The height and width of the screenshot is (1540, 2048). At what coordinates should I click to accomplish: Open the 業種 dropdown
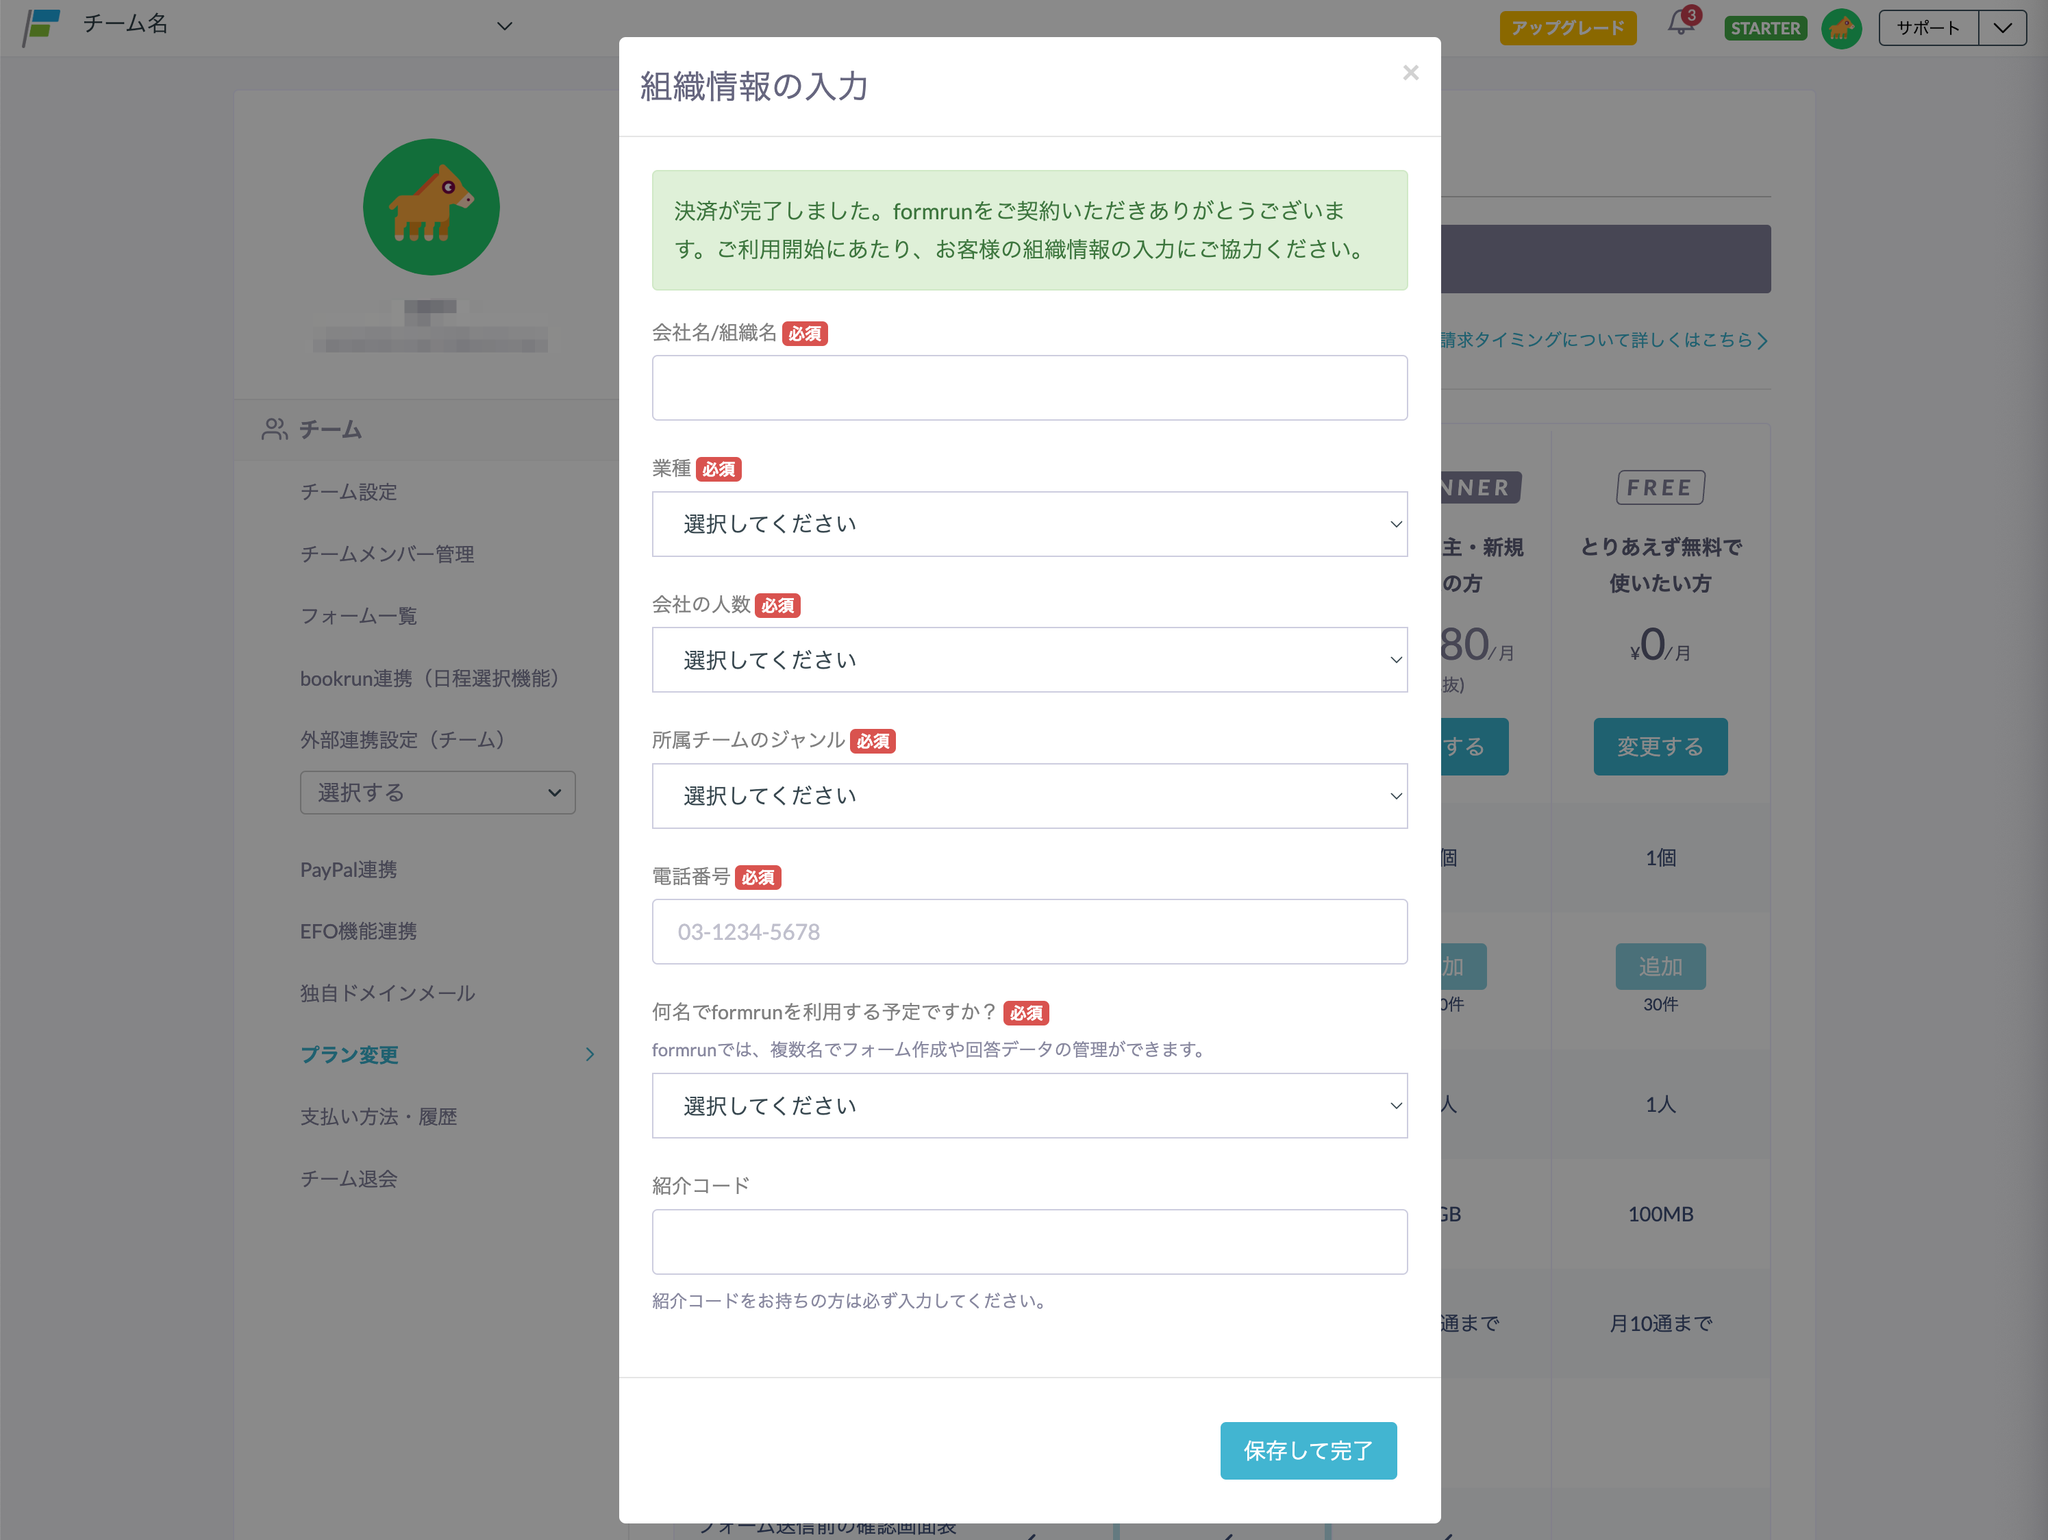tap(1029, 524)
